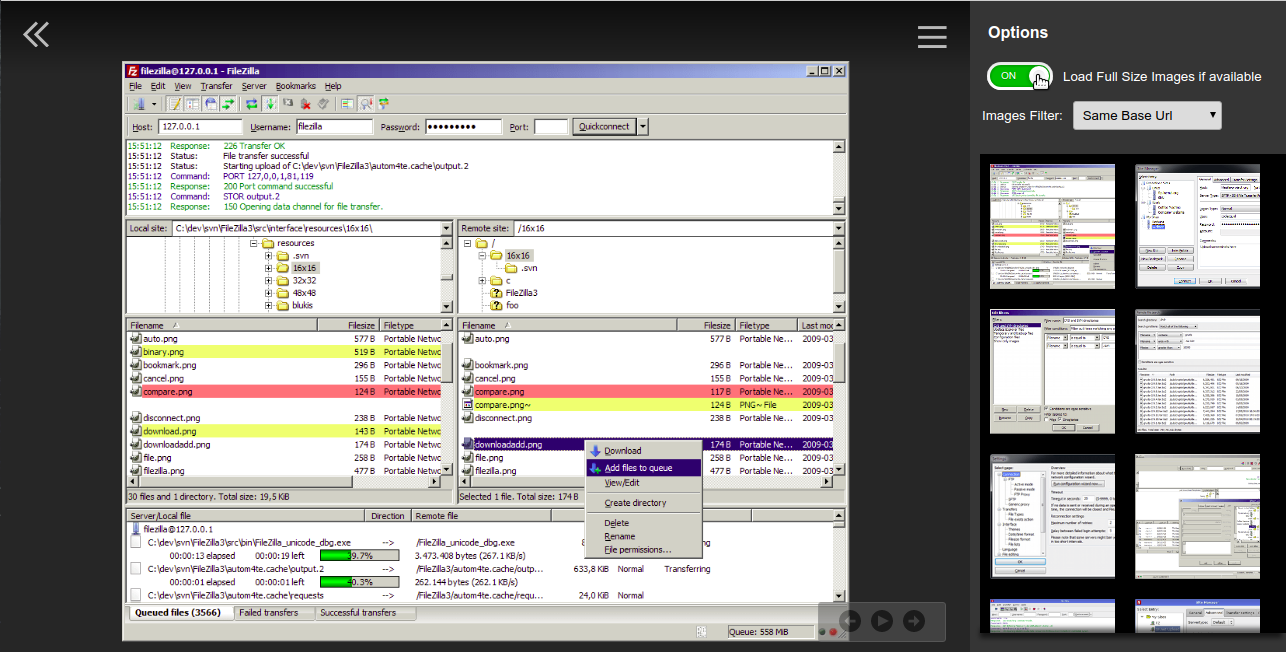Open the Site Manager dropdown arrow
The image size is (1286, 652).
pos(154,103)
